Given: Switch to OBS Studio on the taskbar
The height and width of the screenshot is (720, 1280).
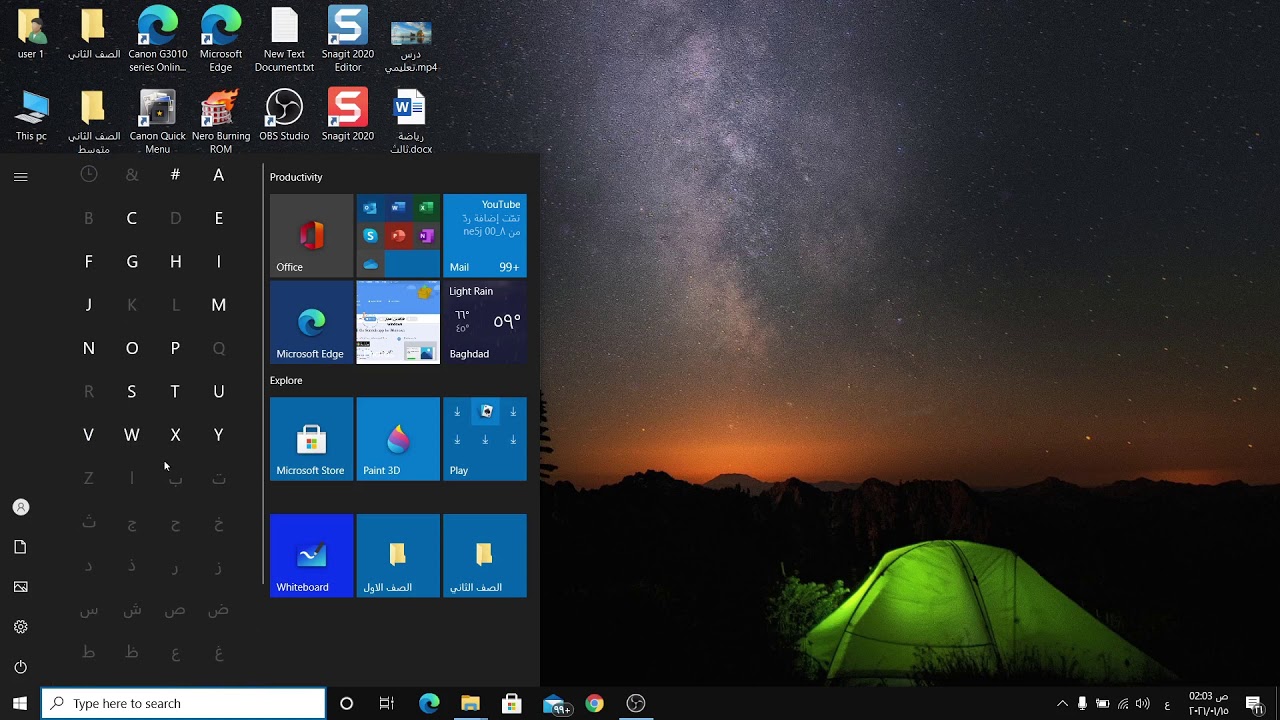Looking at the screenshot, I should pyautogui.click(x=636, y=704).
